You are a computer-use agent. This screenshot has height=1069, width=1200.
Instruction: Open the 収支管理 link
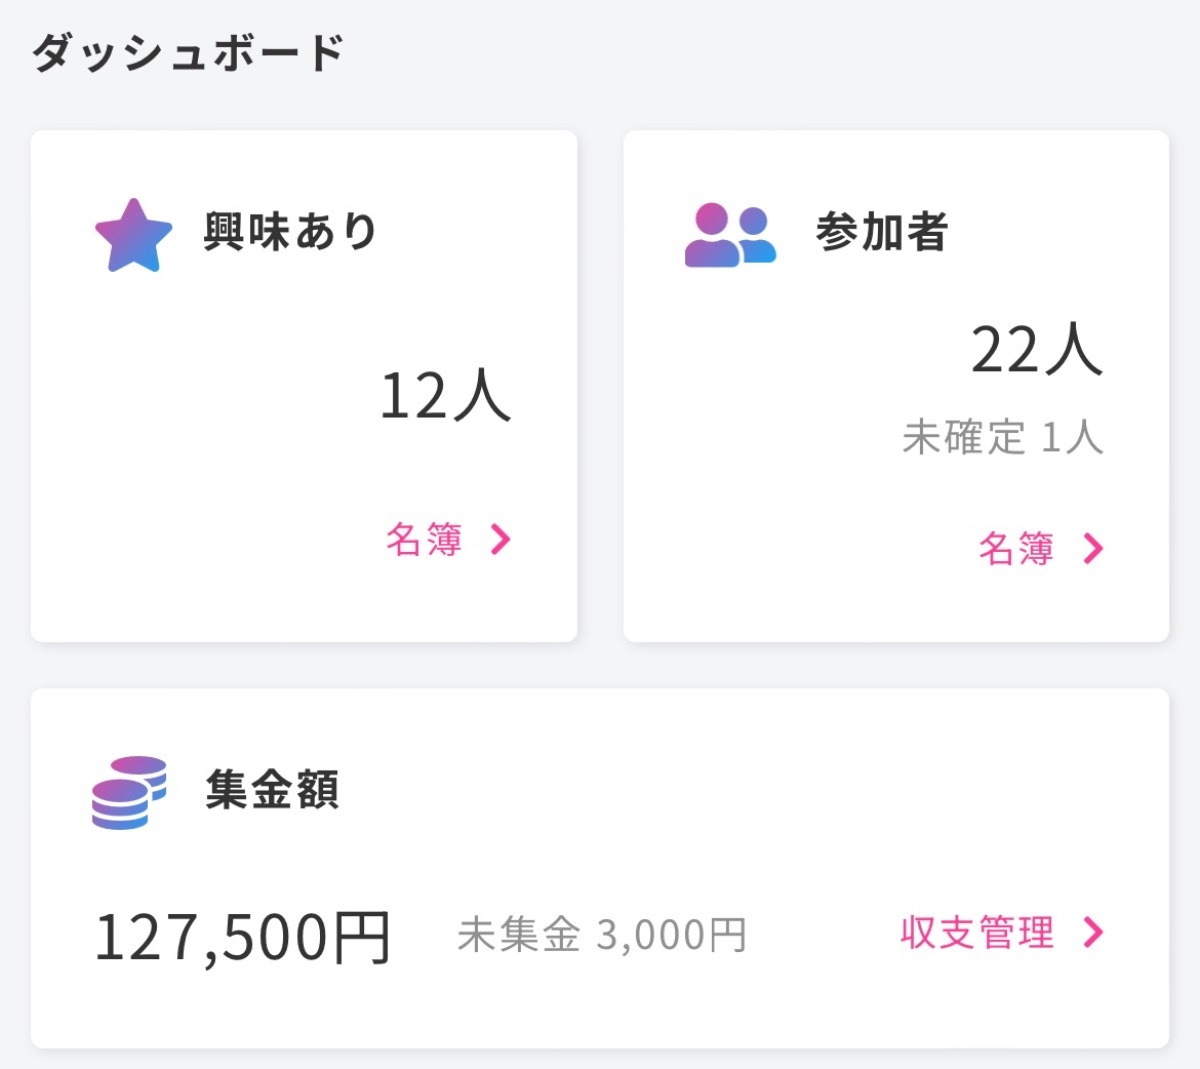tap(977, 933)
